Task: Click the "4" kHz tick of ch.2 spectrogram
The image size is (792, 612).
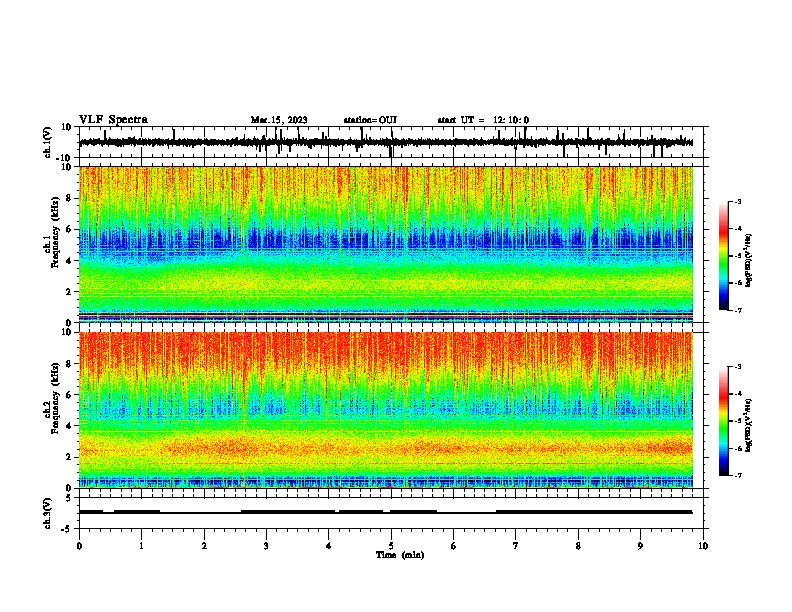Action: pos(69,426)
